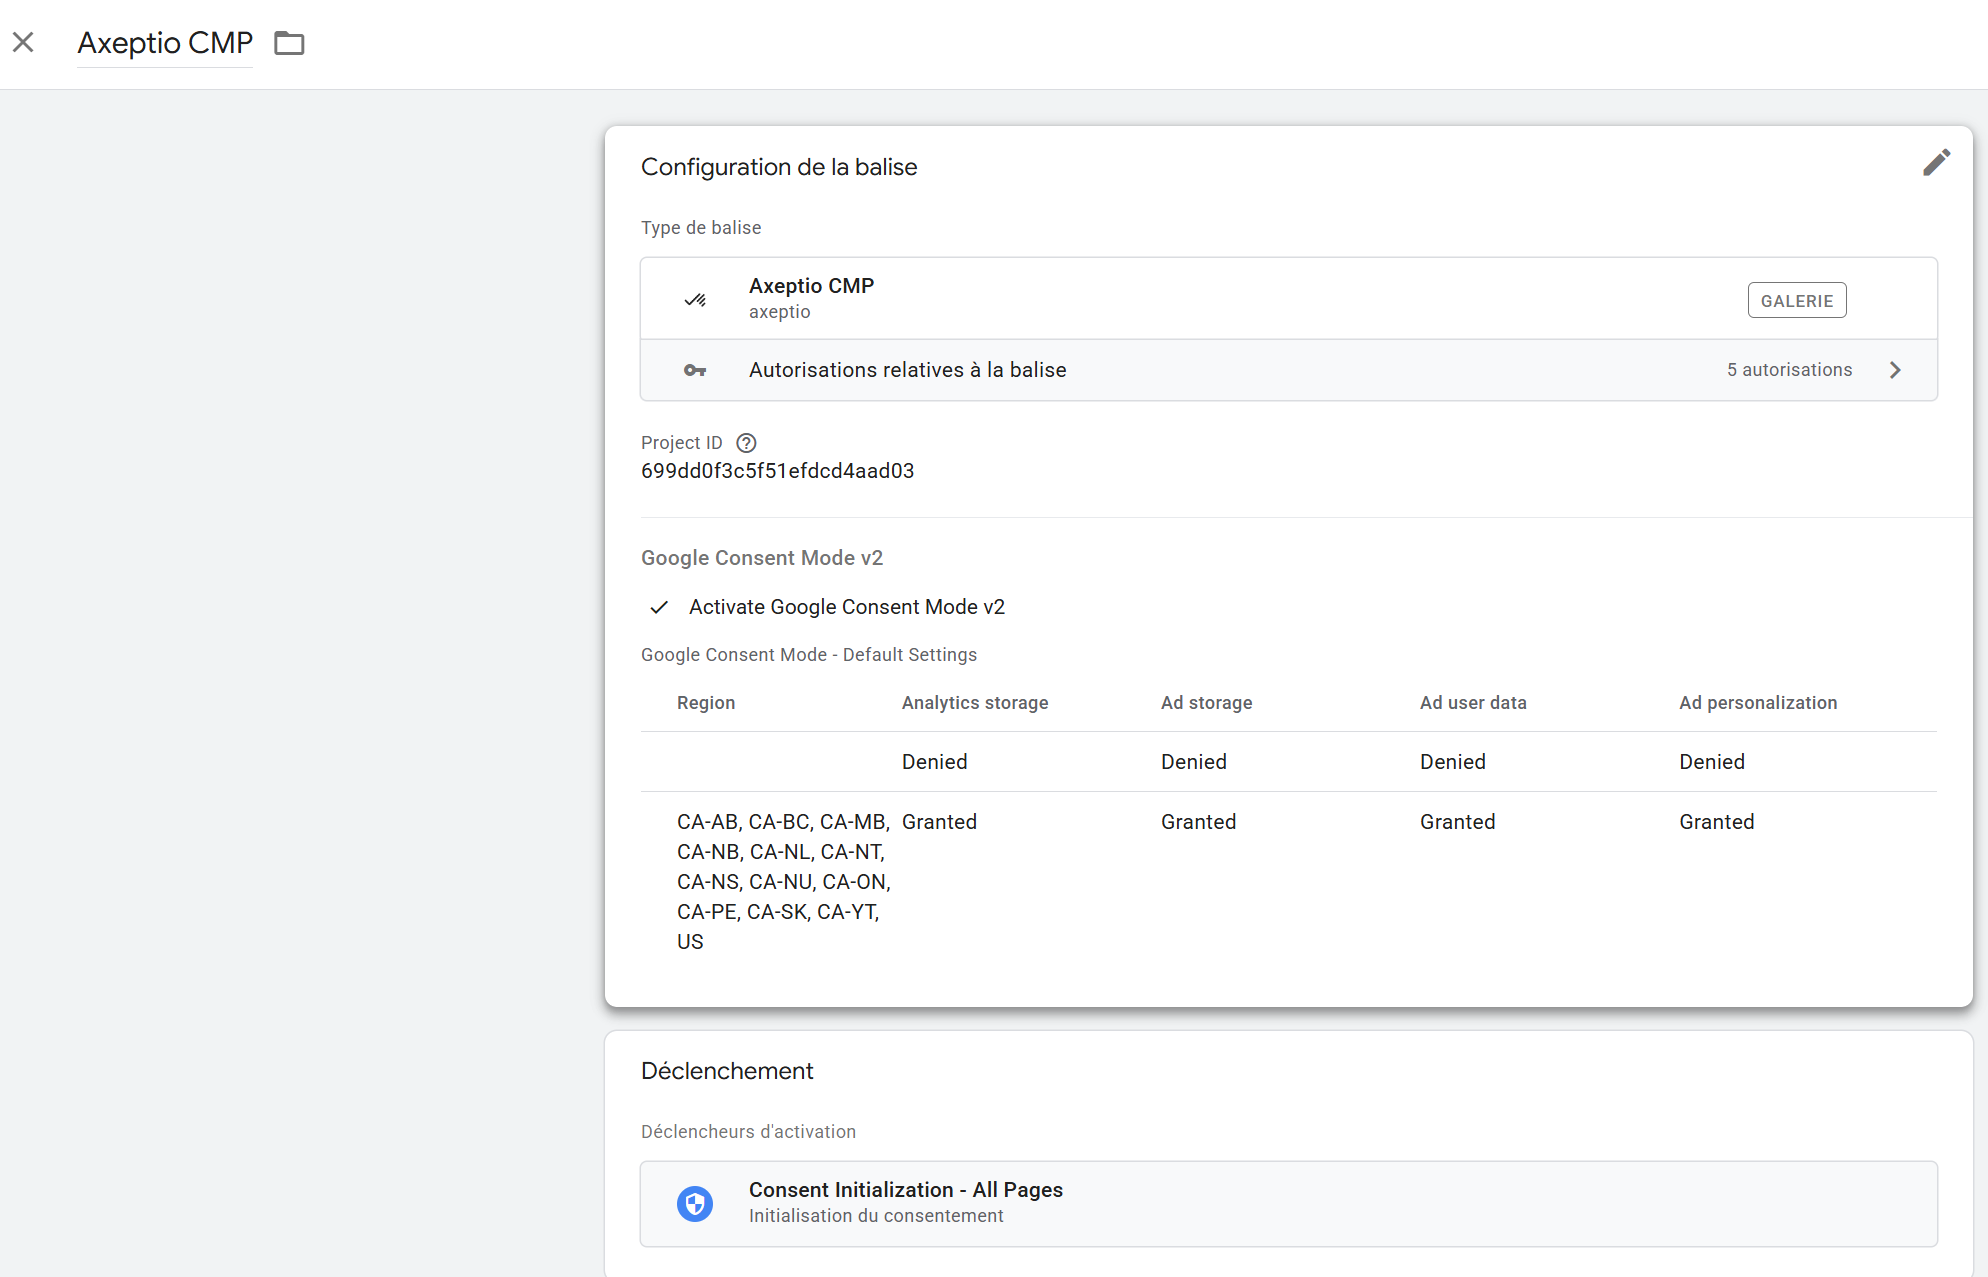The width and height of the screenshot is (1988, 1277).
Task: Click the GALERIE badge button
Action: pyautogui.click(x=1796, y=300)
